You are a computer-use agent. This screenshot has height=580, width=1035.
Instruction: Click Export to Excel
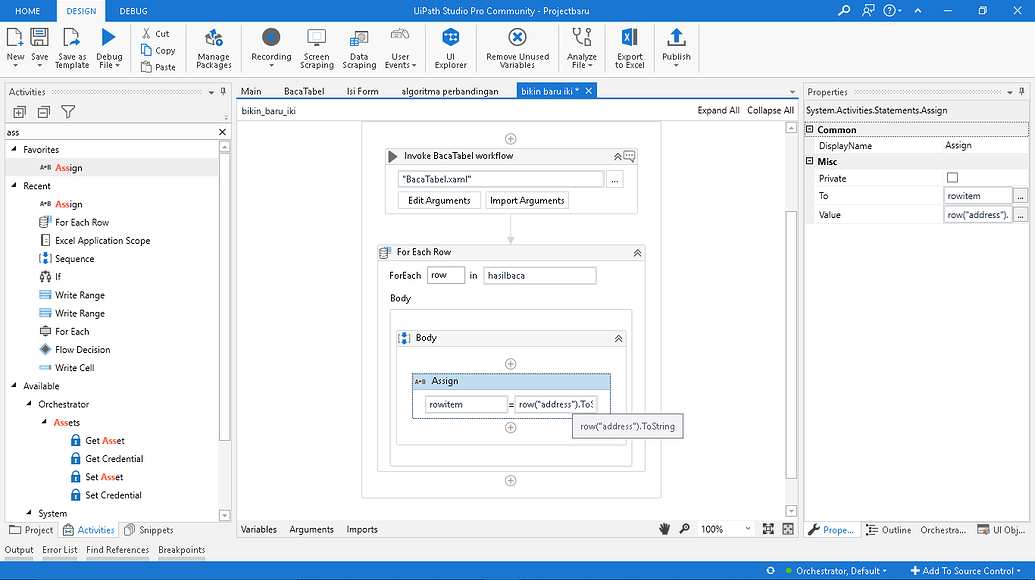630,48
